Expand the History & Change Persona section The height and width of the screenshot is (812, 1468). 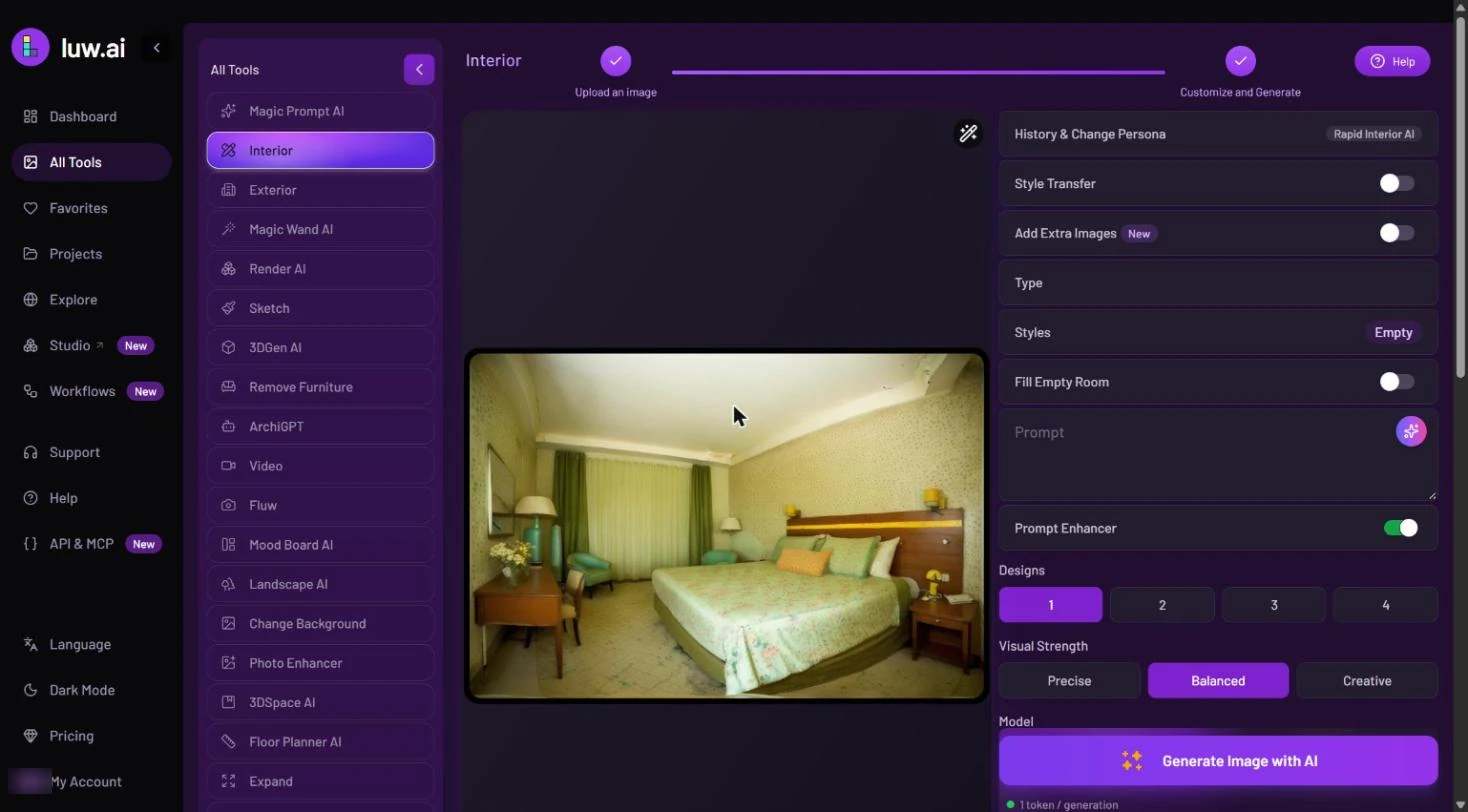click(x=1218, y=134)
